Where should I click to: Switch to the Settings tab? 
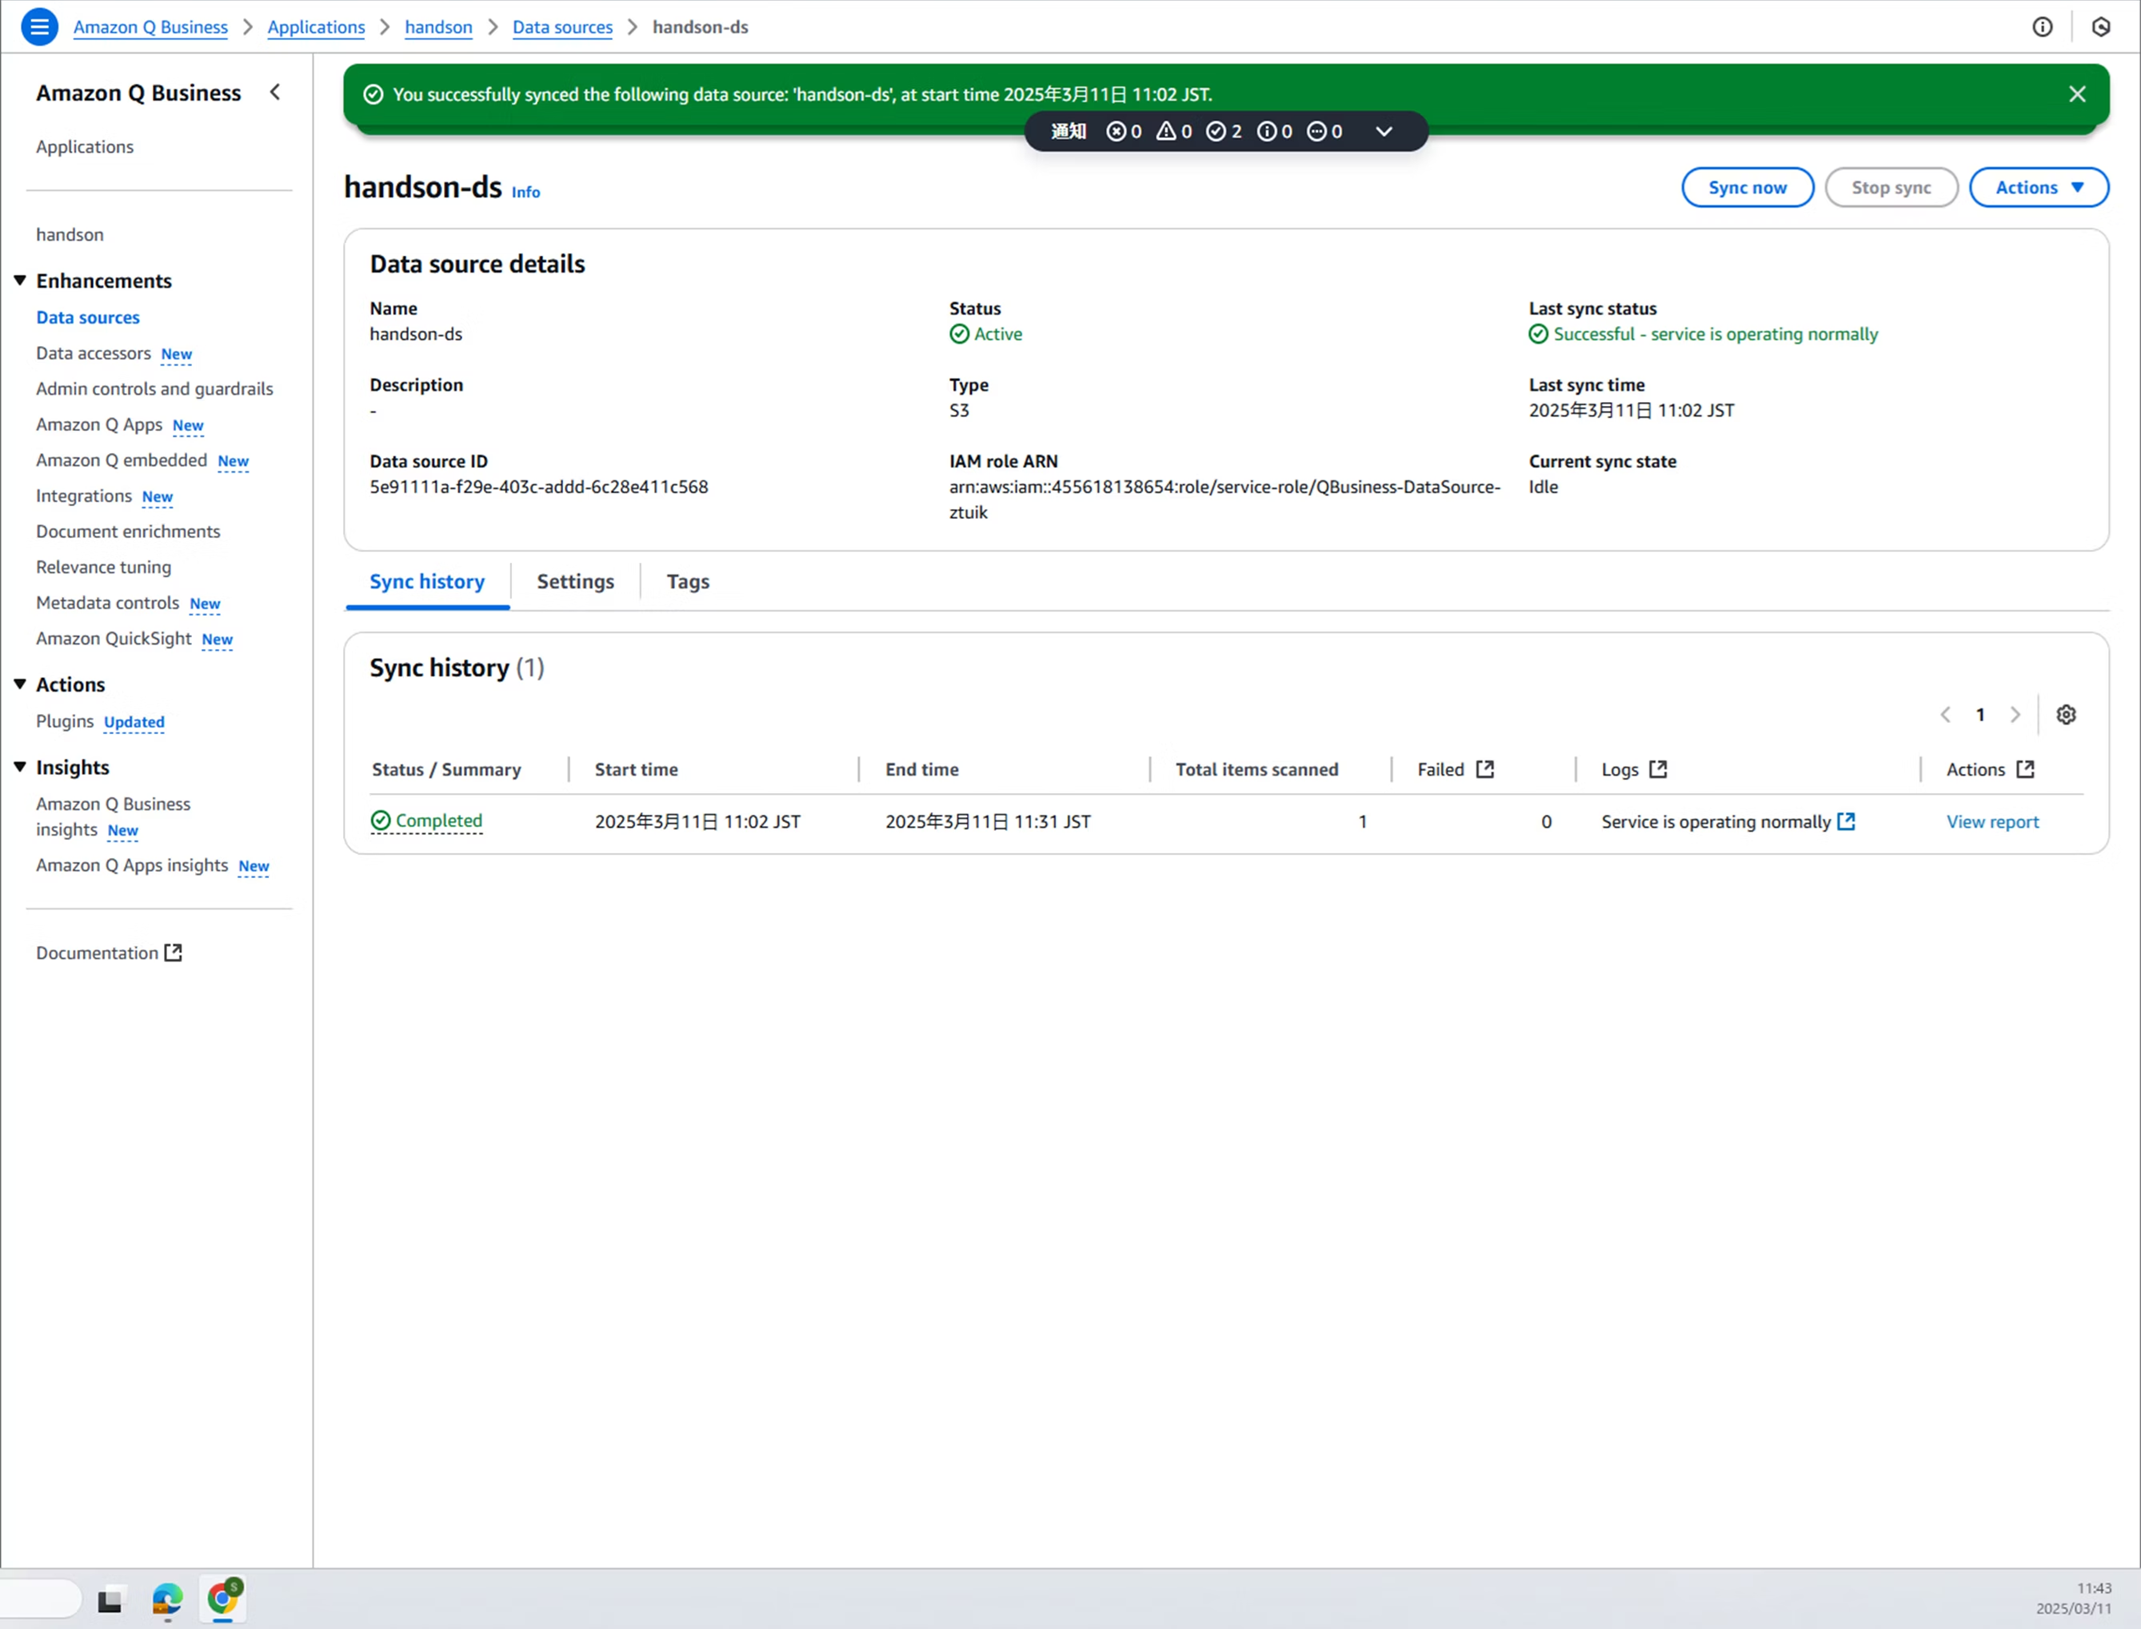pyautogui.click(x=575, y=582)
